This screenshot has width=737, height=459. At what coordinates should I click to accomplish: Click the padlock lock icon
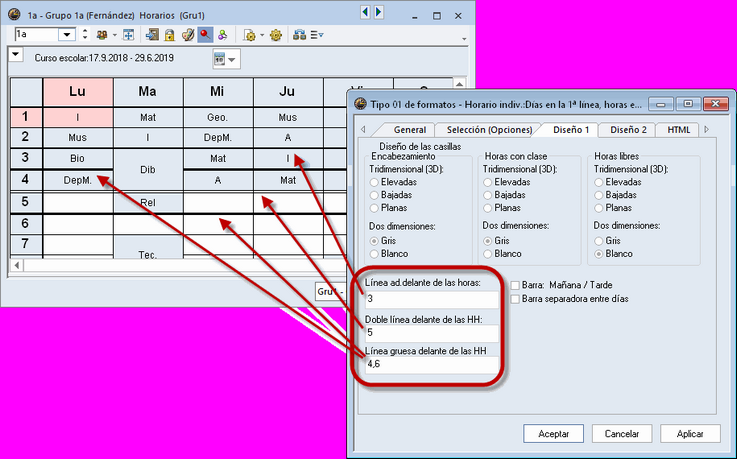[169, 35]
